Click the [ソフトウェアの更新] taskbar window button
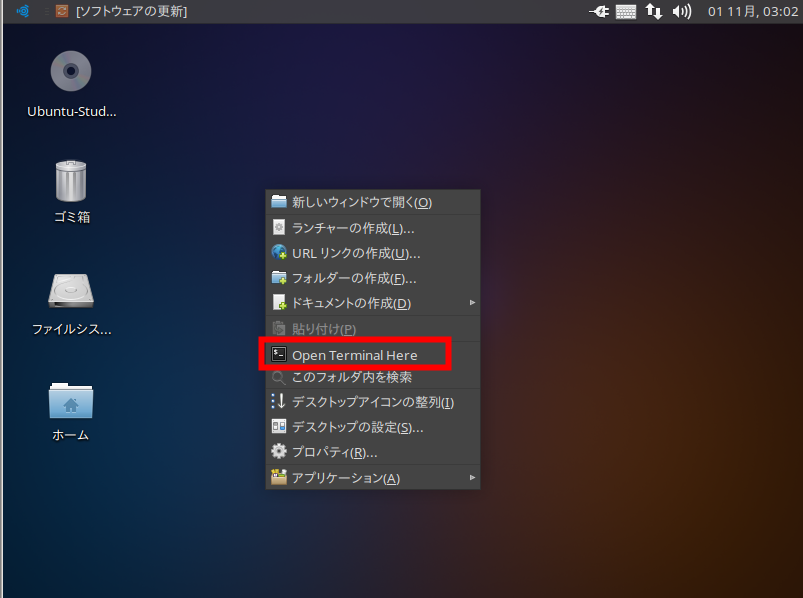803x598 pixels. click(121, 11)
